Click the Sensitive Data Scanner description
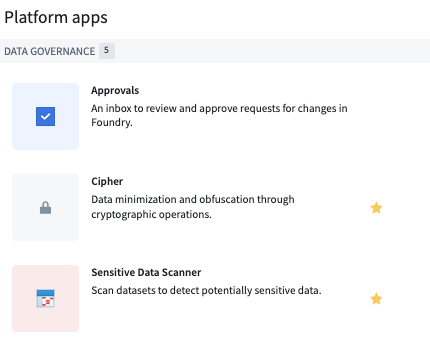The image size is (430, 364). tap(206, 290)
